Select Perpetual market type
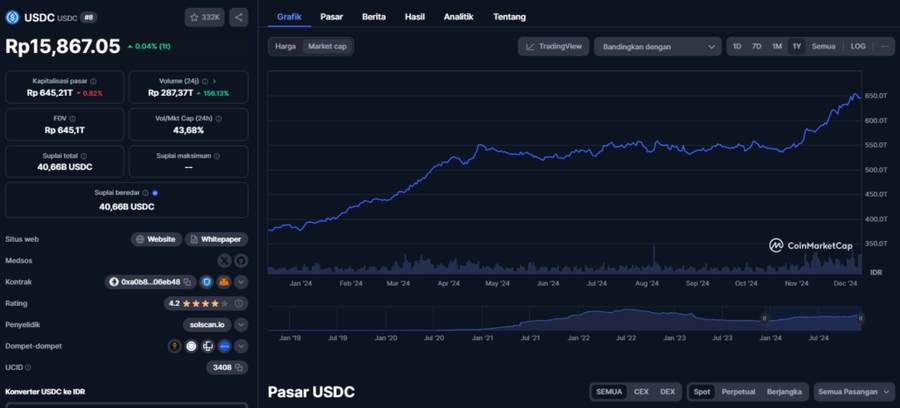 click(738, 392)
